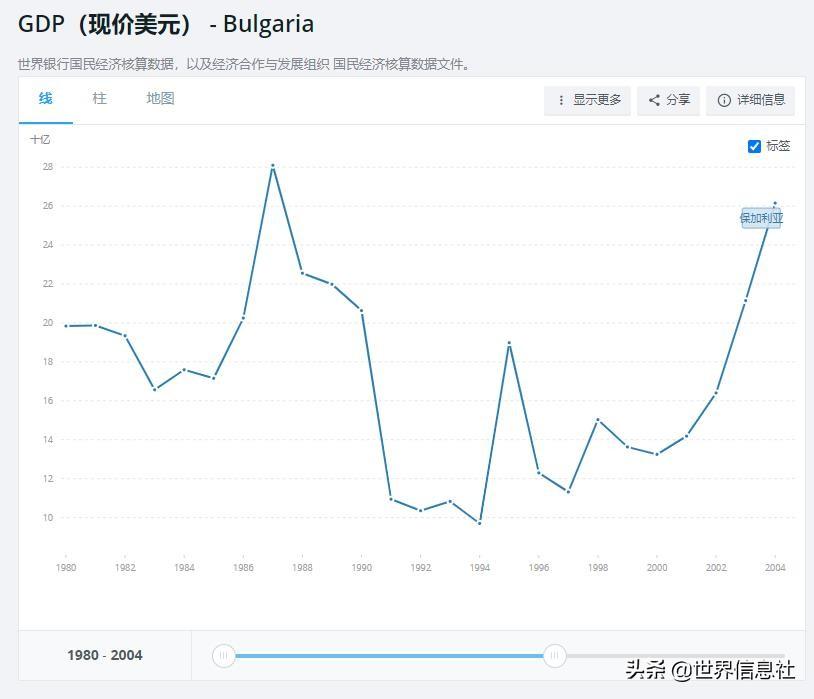Click the 1998 data point
This screenshot has height=699, width=814.
[x=598, y=420]
